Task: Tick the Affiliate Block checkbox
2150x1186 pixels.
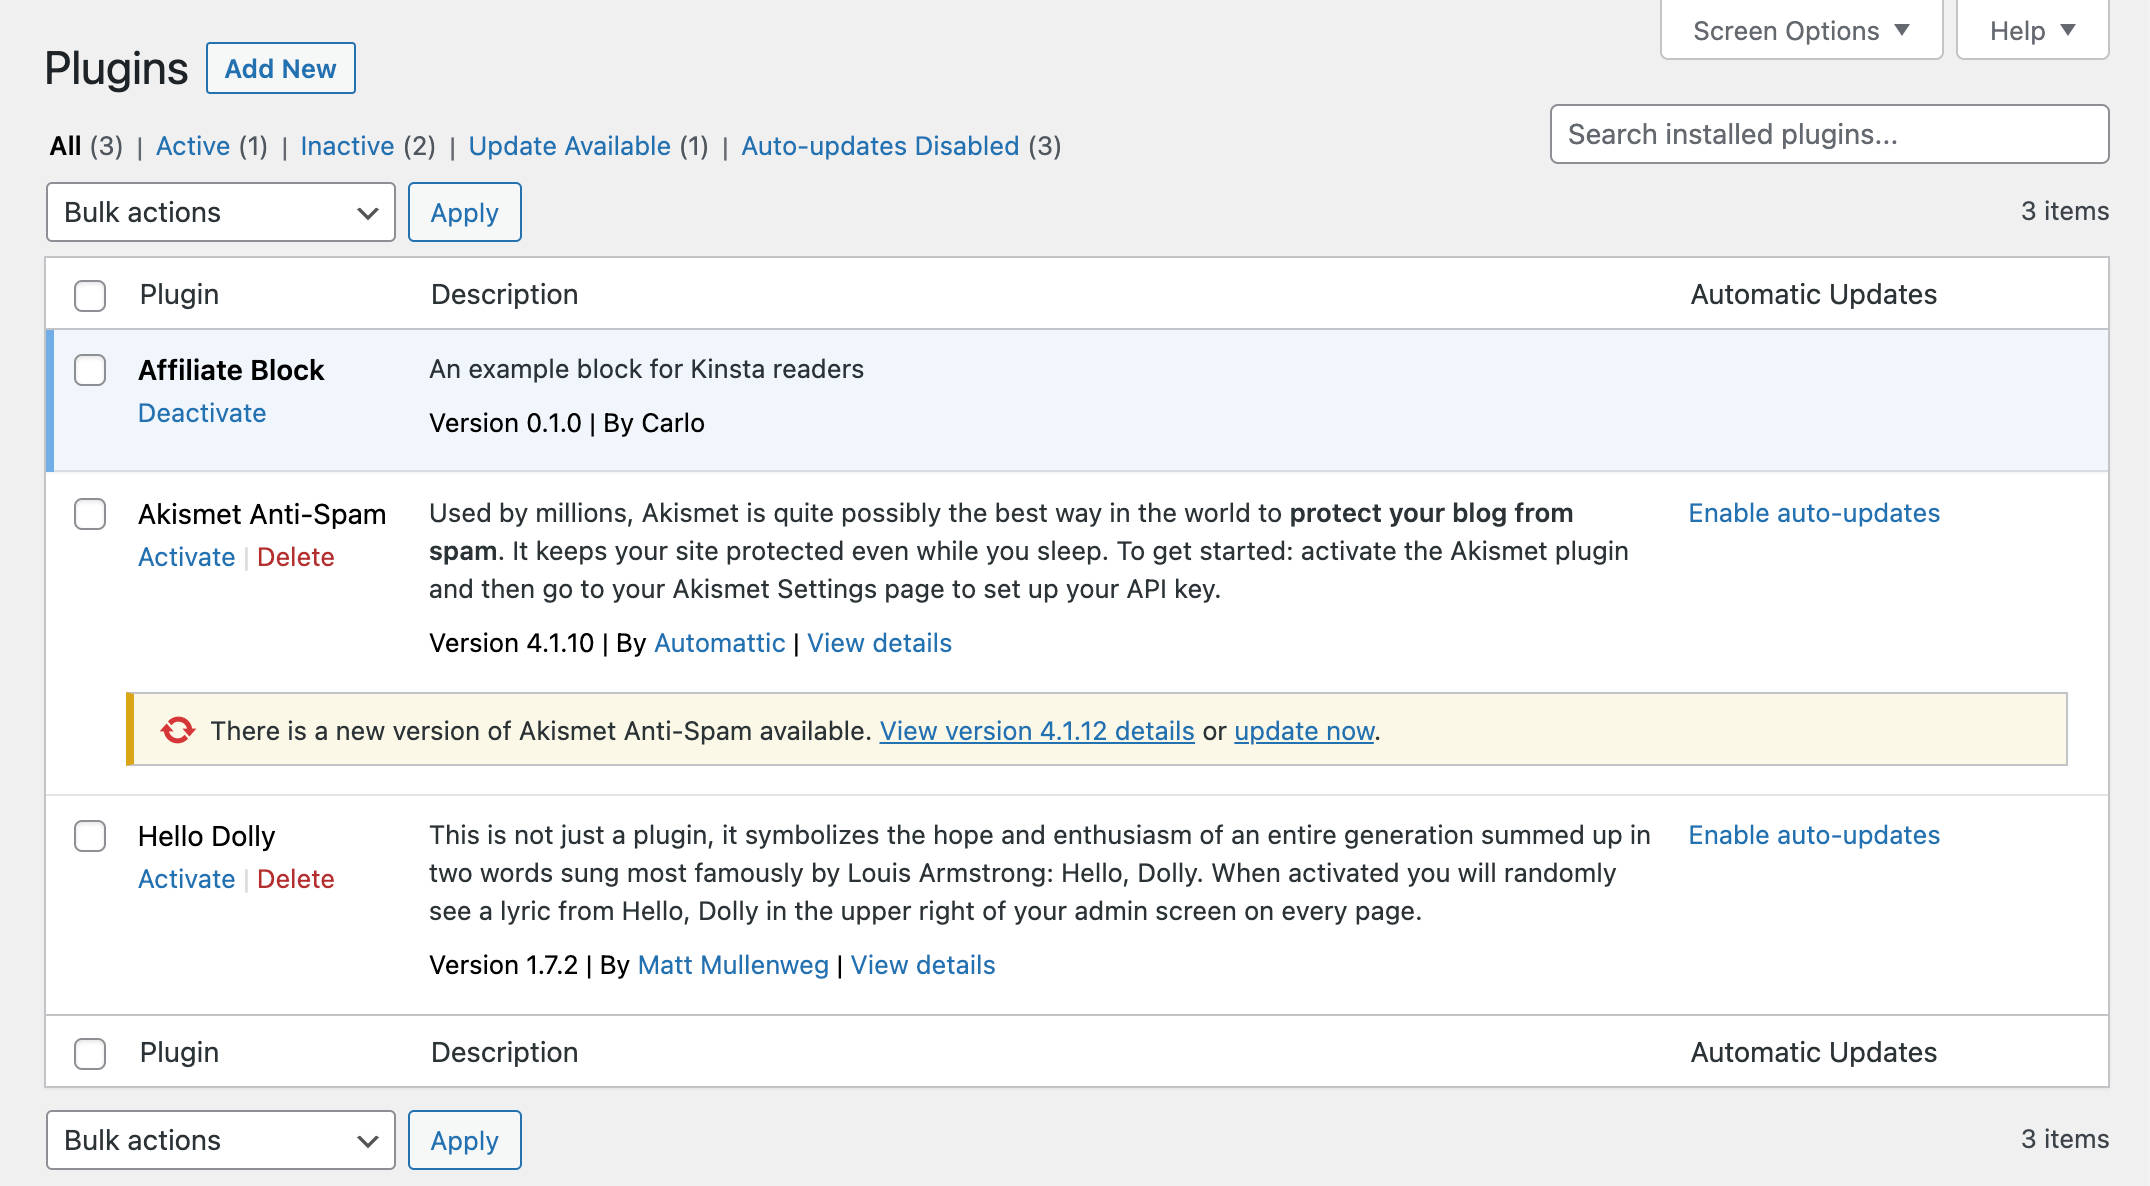Action: click(90, 370)
